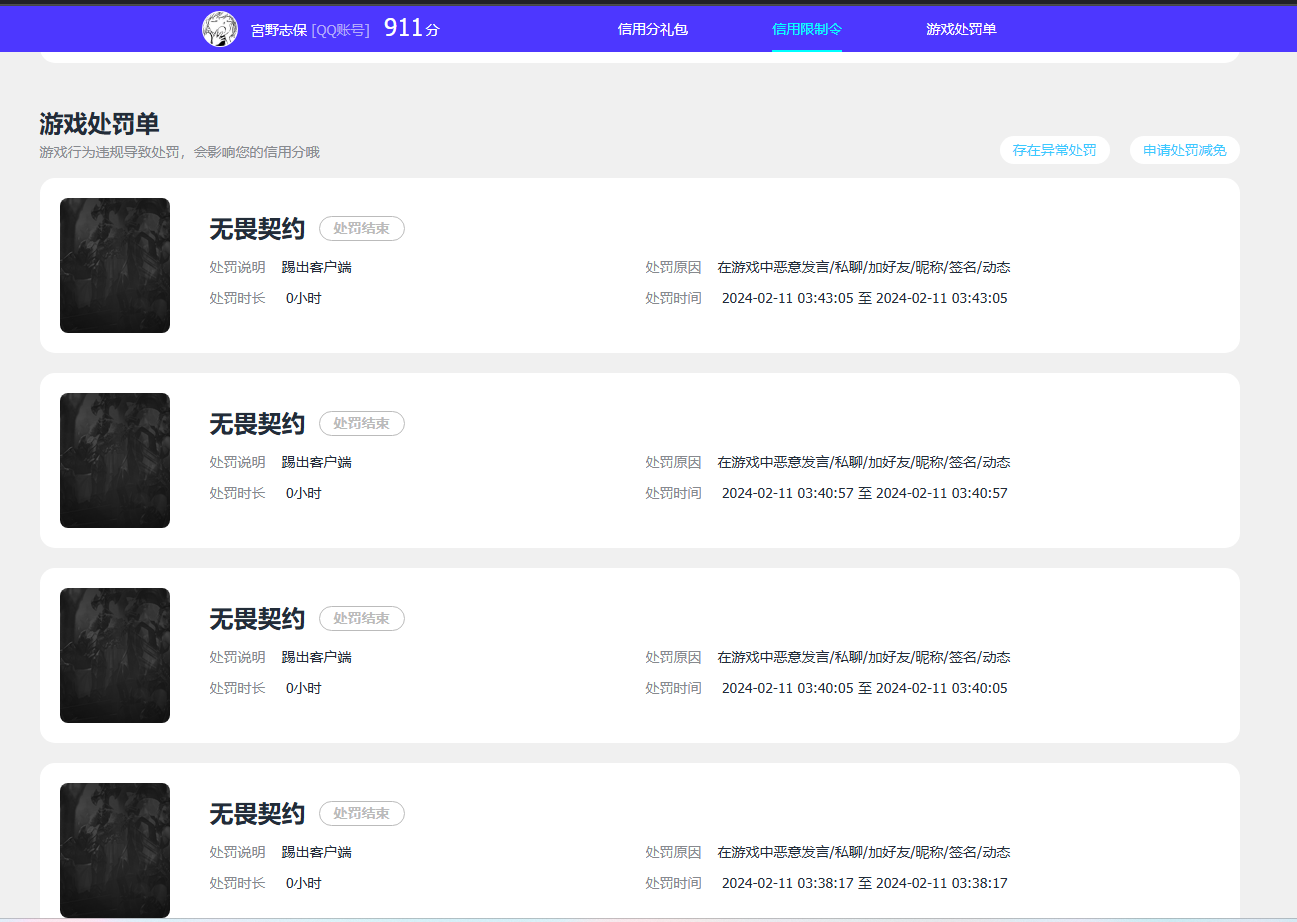The width and height of the screenshot is (1297, 922).
Task: Open the game thumbnail of the 03:40:05 penalty
Action: point(115,655)
